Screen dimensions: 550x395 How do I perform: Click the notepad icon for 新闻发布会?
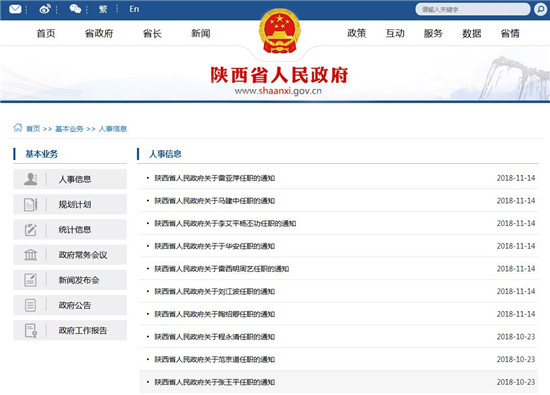pyautogui.click(x=31, y=280)
